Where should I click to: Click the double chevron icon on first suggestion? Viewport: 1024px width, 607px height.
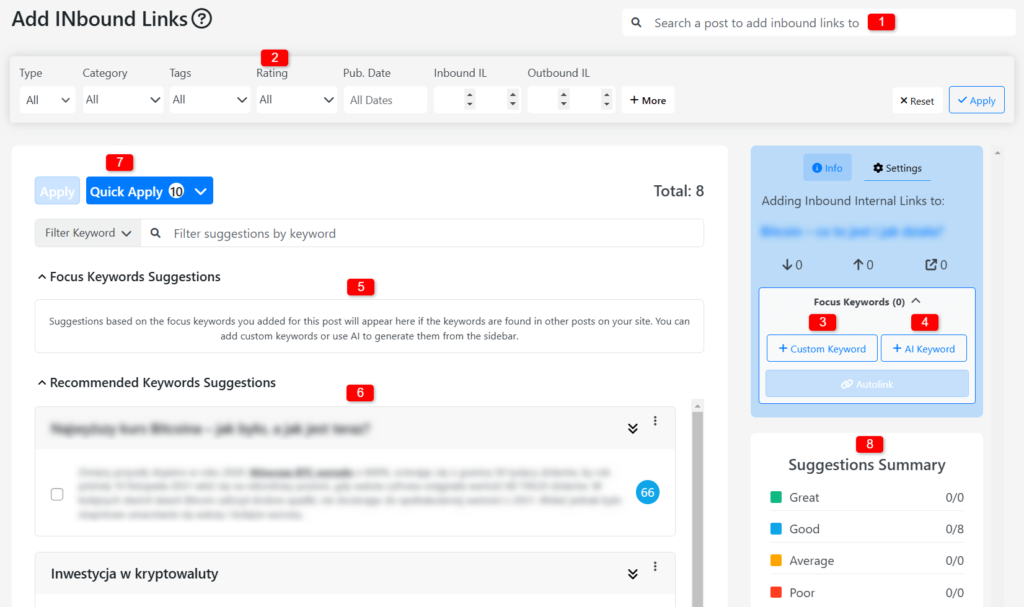click(632, 428)
